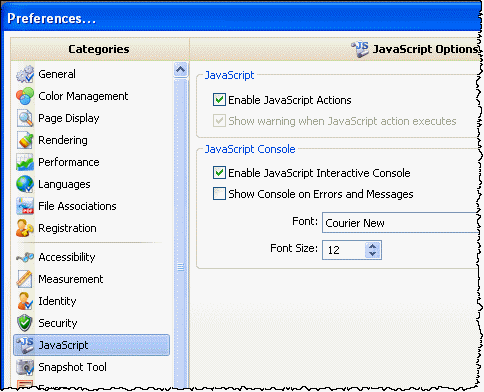Increase Font Size with up arrow
Image resolution: width=484 pixels, height=392 pixels.
coord(373,246)
